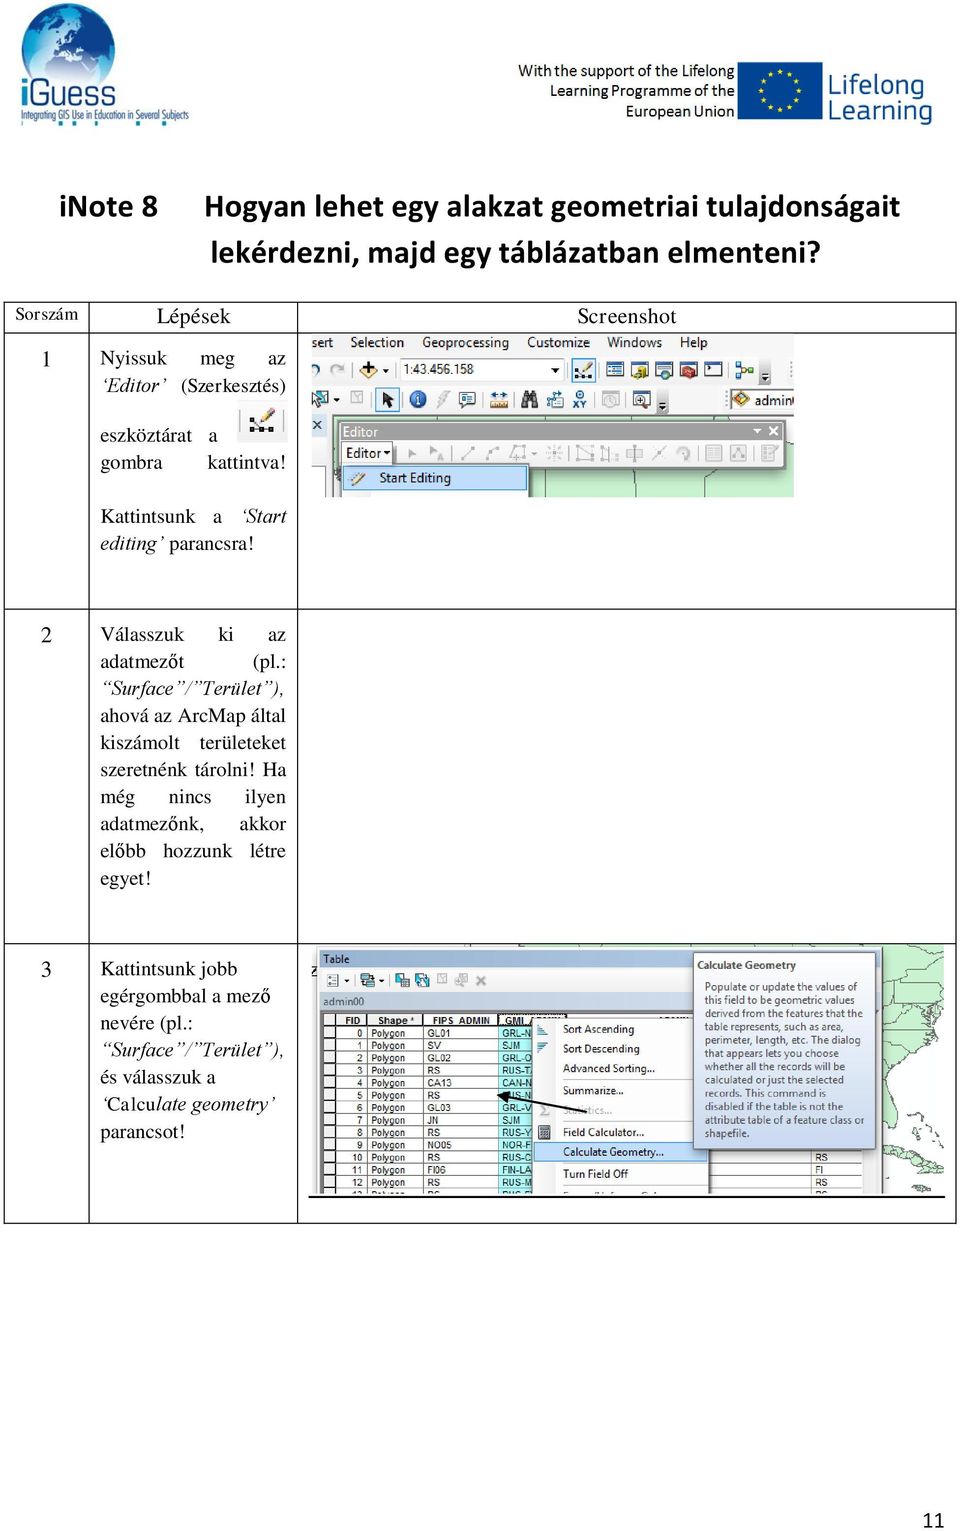Select the Edit Annotation tool
The height and width of the screenshot is (1531, 960).
436,453
